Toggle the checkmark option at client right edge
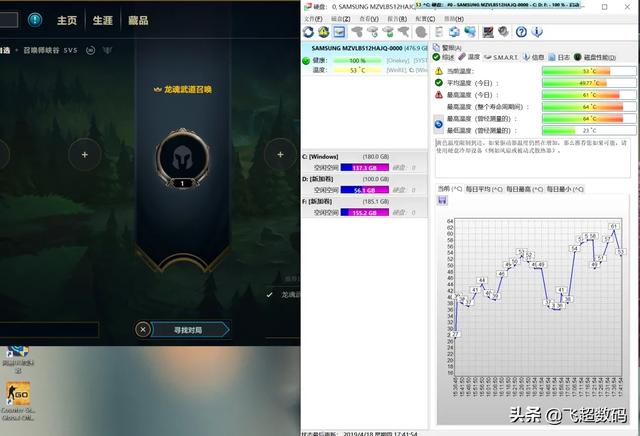Image resolution: width=640 pixels, height=436 pixels. [269, 294]
